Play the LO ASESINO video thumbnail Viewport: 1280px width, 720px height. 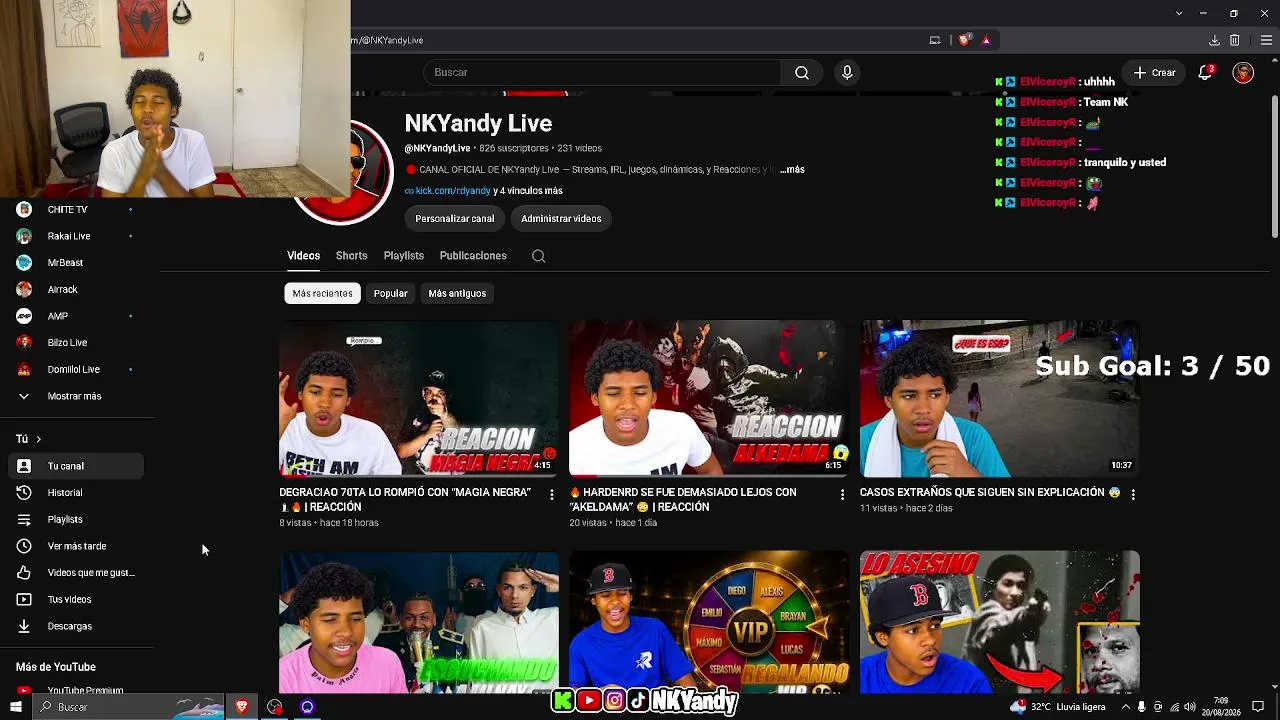[1000, 621]
